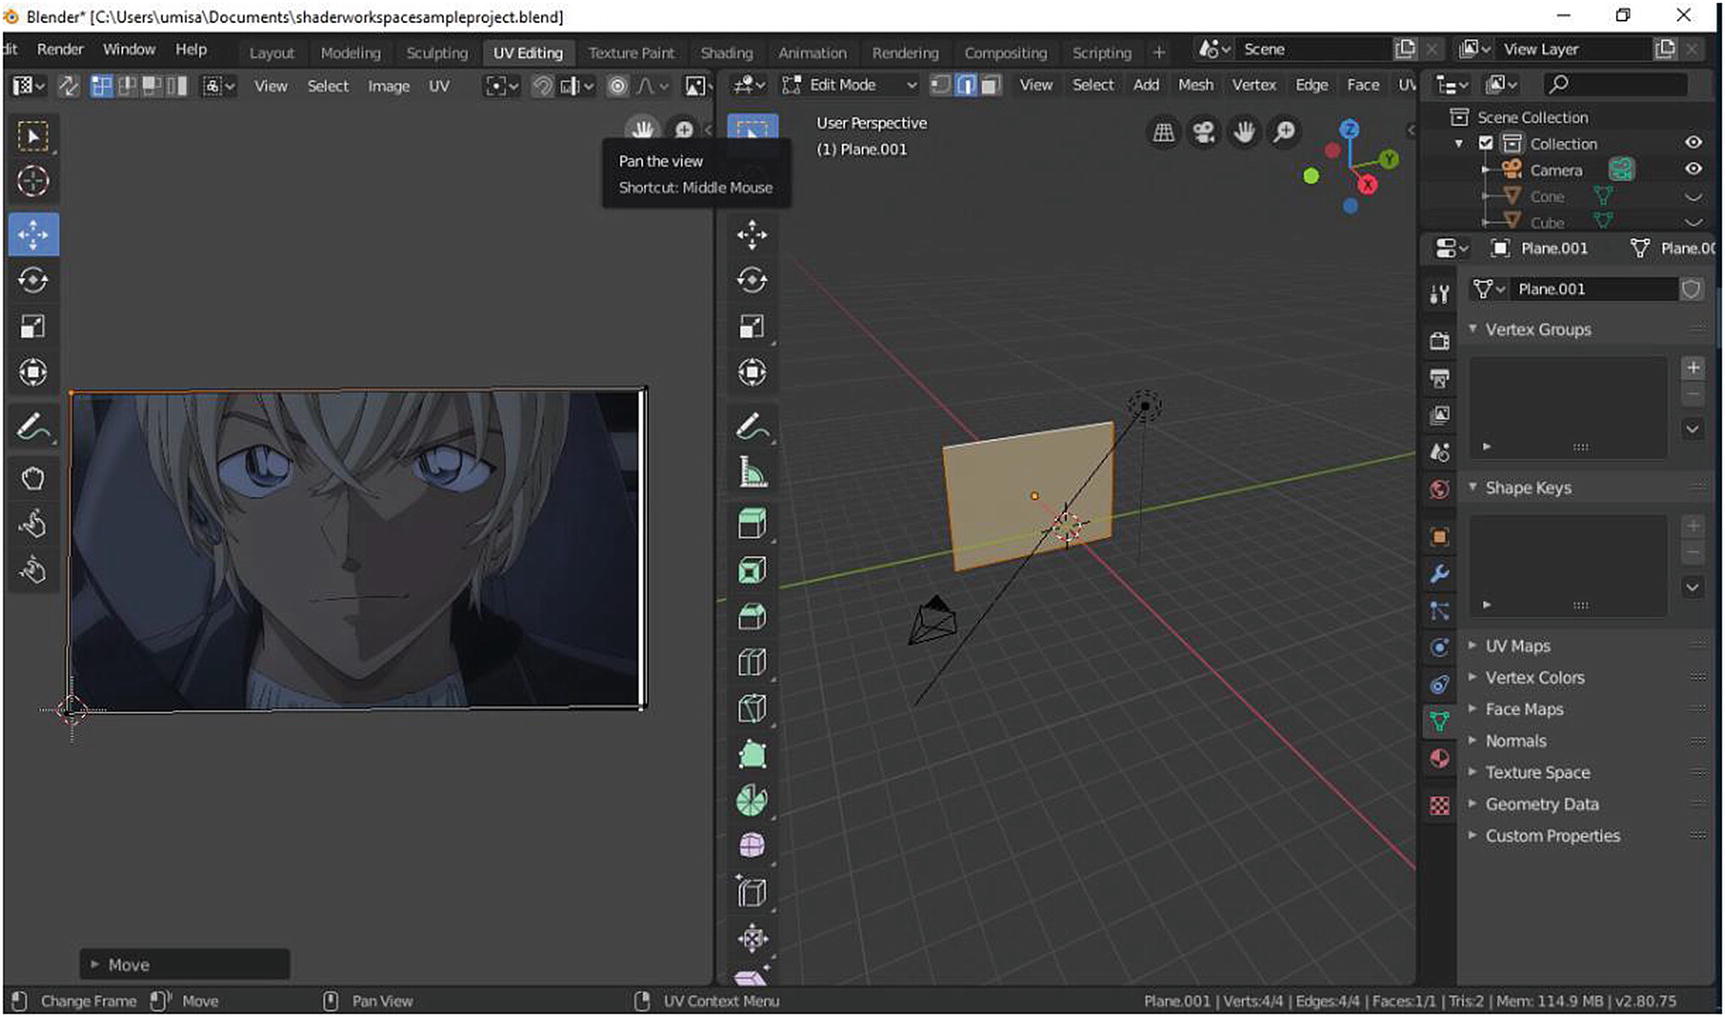
Task: Toggle UV sync selection
Action: pos(68,86)
